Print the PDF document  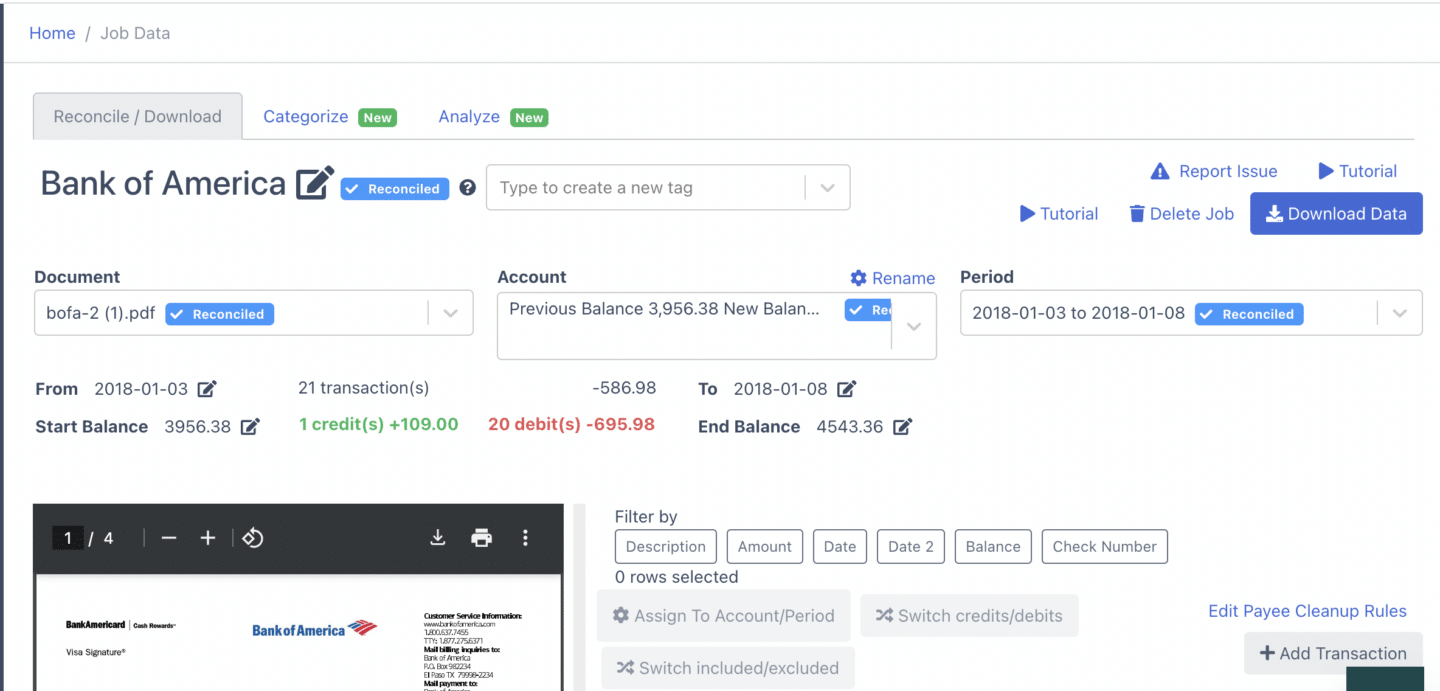482,538
